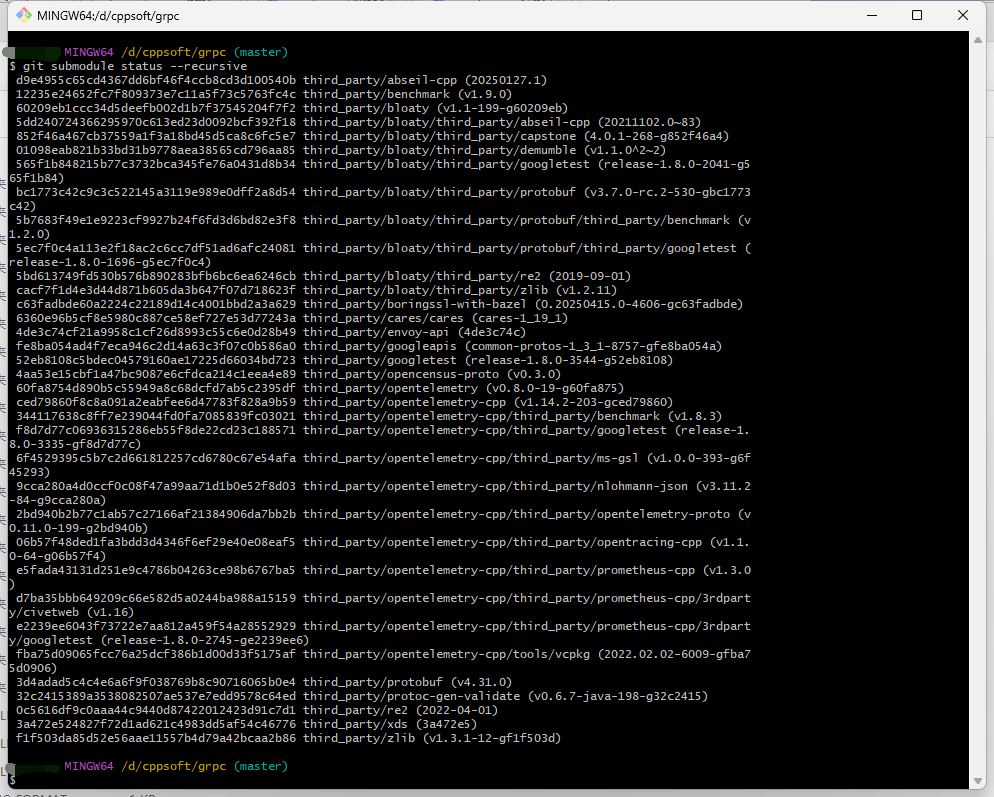The width and height of the screenshot is (994, 797).
Task: Click opentelemetry-cpp/third_party/nlohmann-json path
Action: (x=495, y=485)
